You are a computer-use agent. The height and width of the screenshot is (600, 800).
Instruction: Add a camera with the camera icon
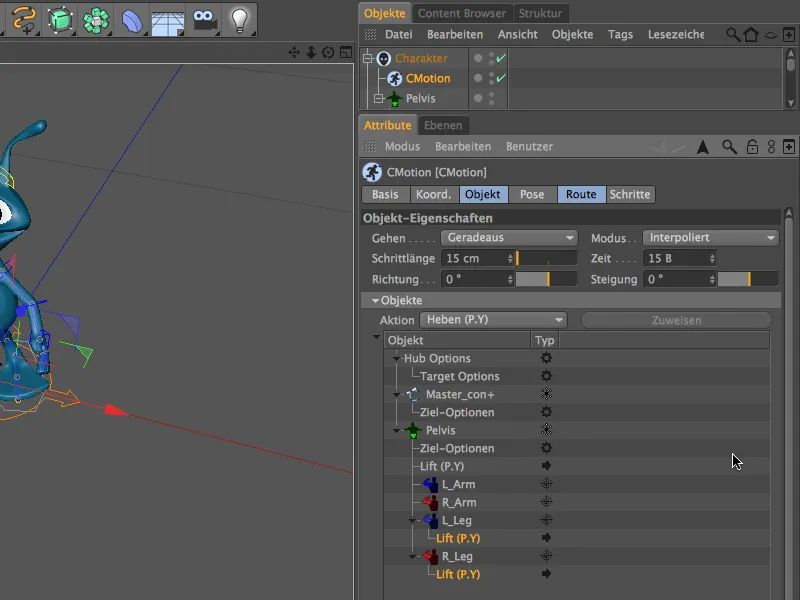pos(205,20)
